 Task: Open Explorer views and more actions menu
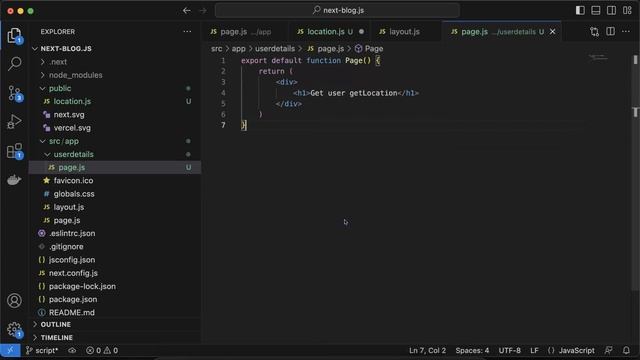click(x=187, y=31)
